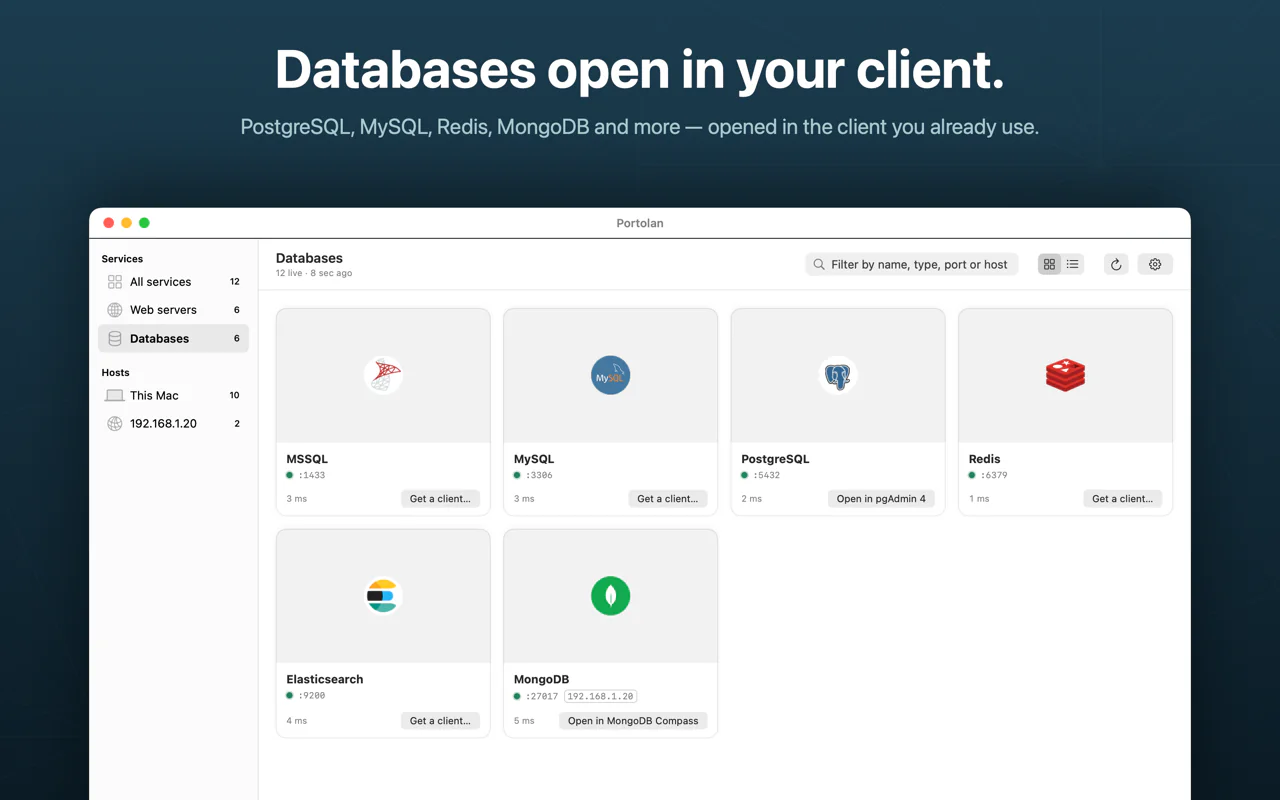Viewport: 1280px width, 800px height.
Task: Click the PostgreSQL port :5432 text
Action: pyautogui.click(x=767, y=476)
